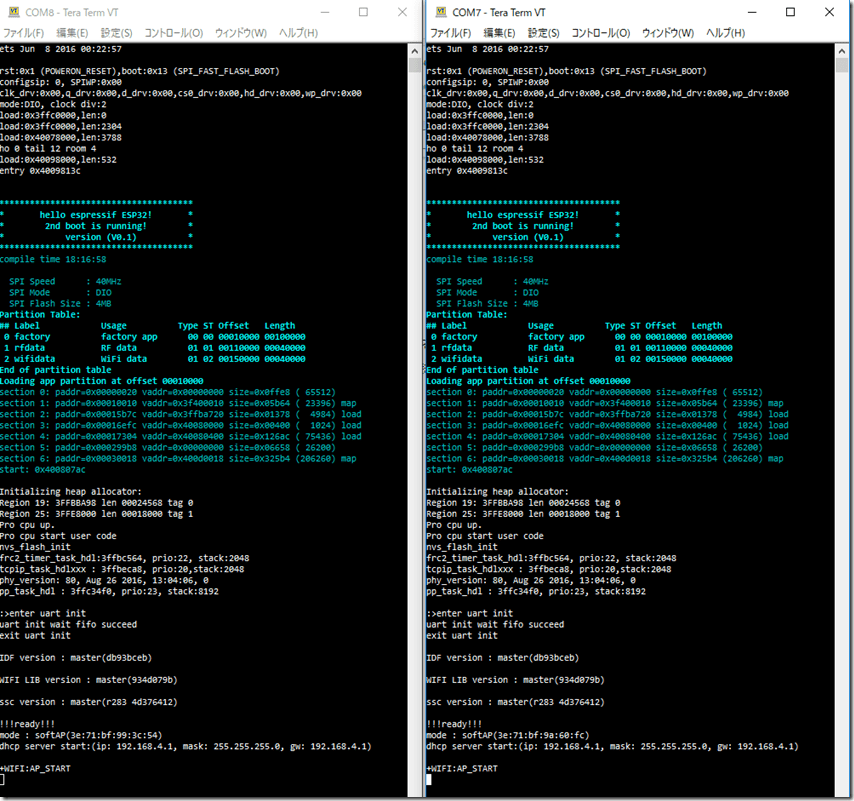Click 'IDF version : master(db93bceb)' in COM8

tap(76, 658)
